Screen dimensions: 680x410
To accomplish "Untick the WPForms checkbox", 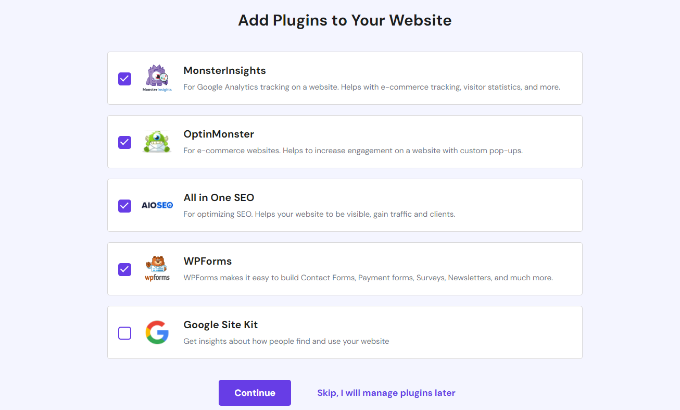I will (124, 269).
